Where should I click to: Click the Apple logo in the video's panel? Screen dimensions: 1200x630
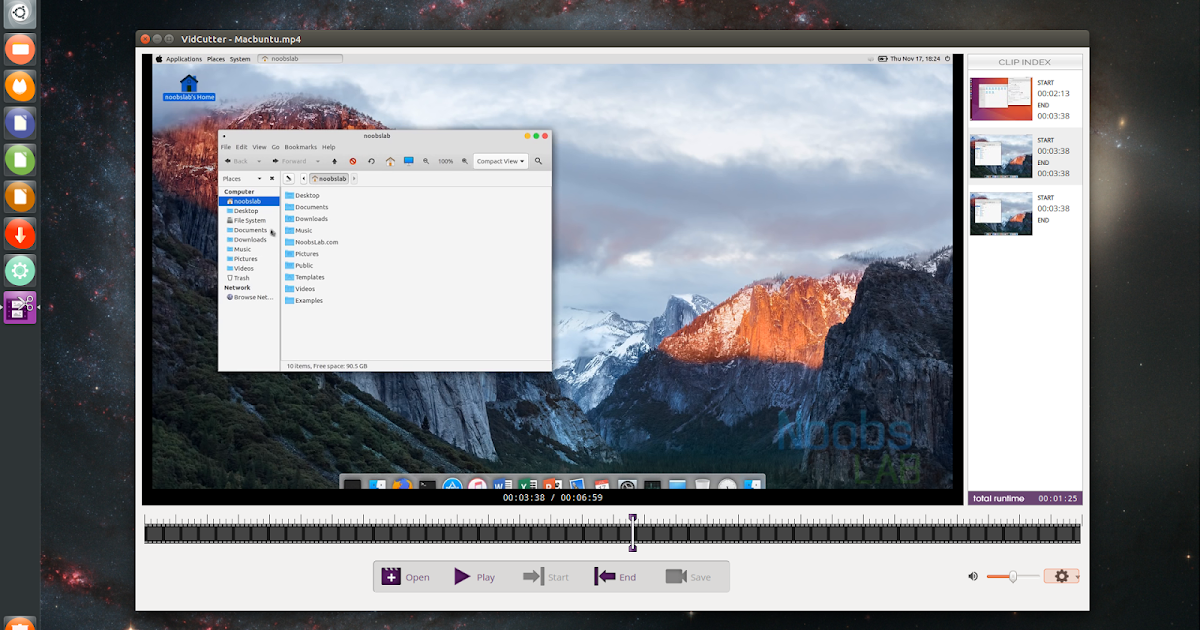coord(158,59)
